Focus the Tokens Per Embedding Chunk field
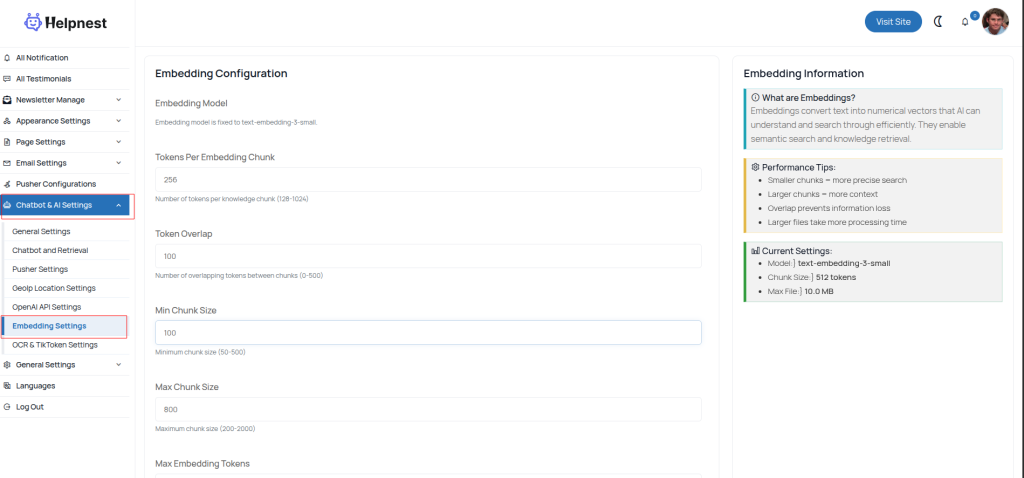 [428, 180]
